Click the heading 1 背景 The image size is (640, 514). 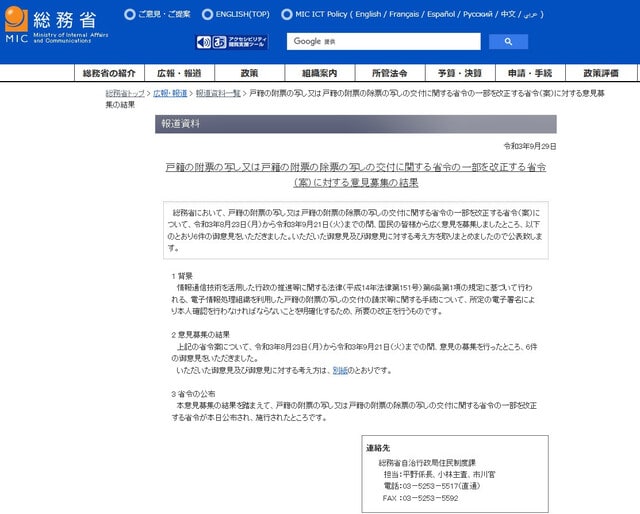coord(182,276)
